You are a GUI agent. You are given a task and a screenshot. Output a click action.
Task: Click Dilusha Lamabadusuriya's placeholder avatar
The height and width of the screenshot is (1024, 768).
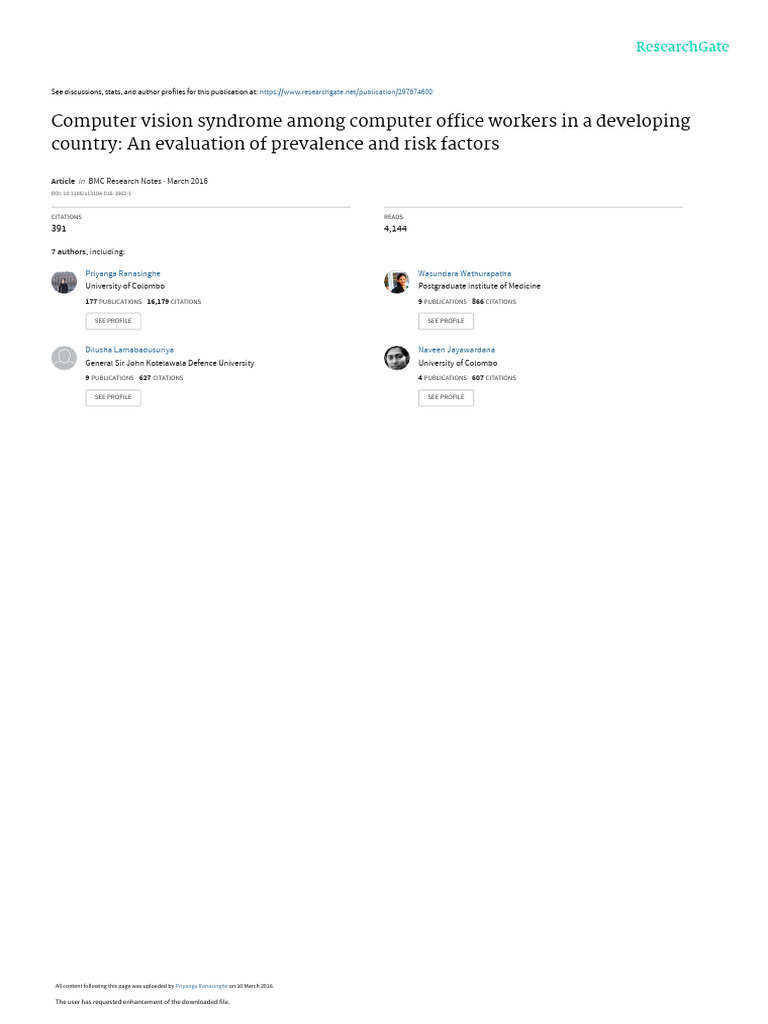pyautogui.click(x=64, y=358)
